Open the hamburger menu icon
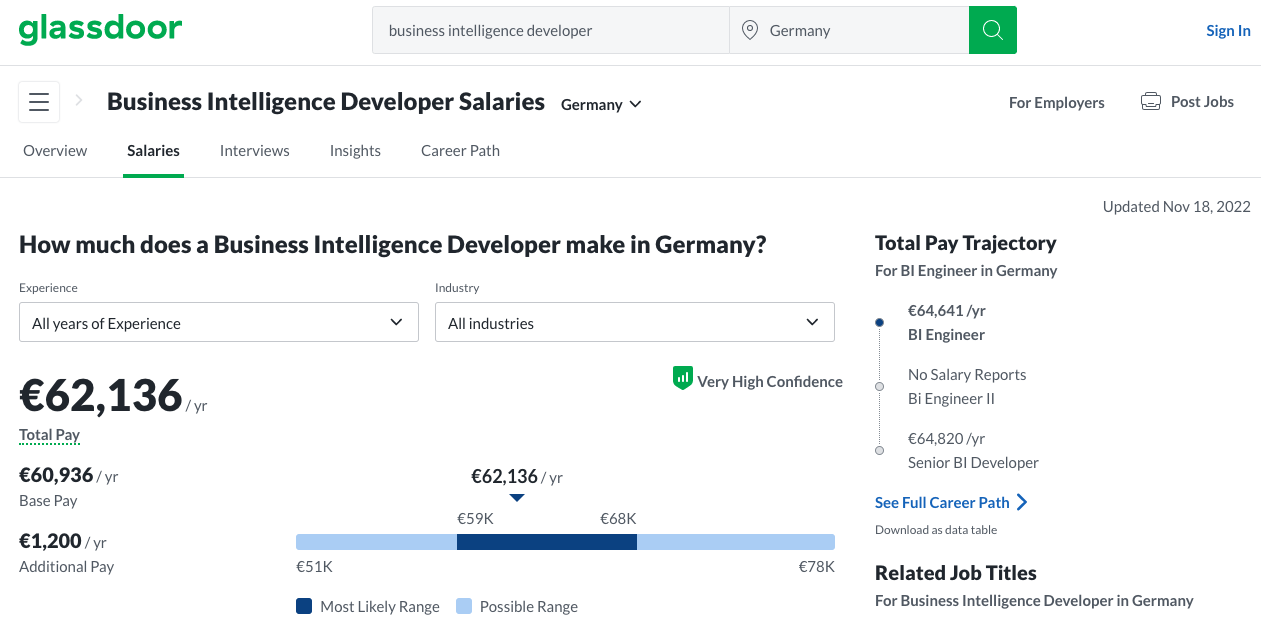The image size is (1261, 625). pos(39,102)
